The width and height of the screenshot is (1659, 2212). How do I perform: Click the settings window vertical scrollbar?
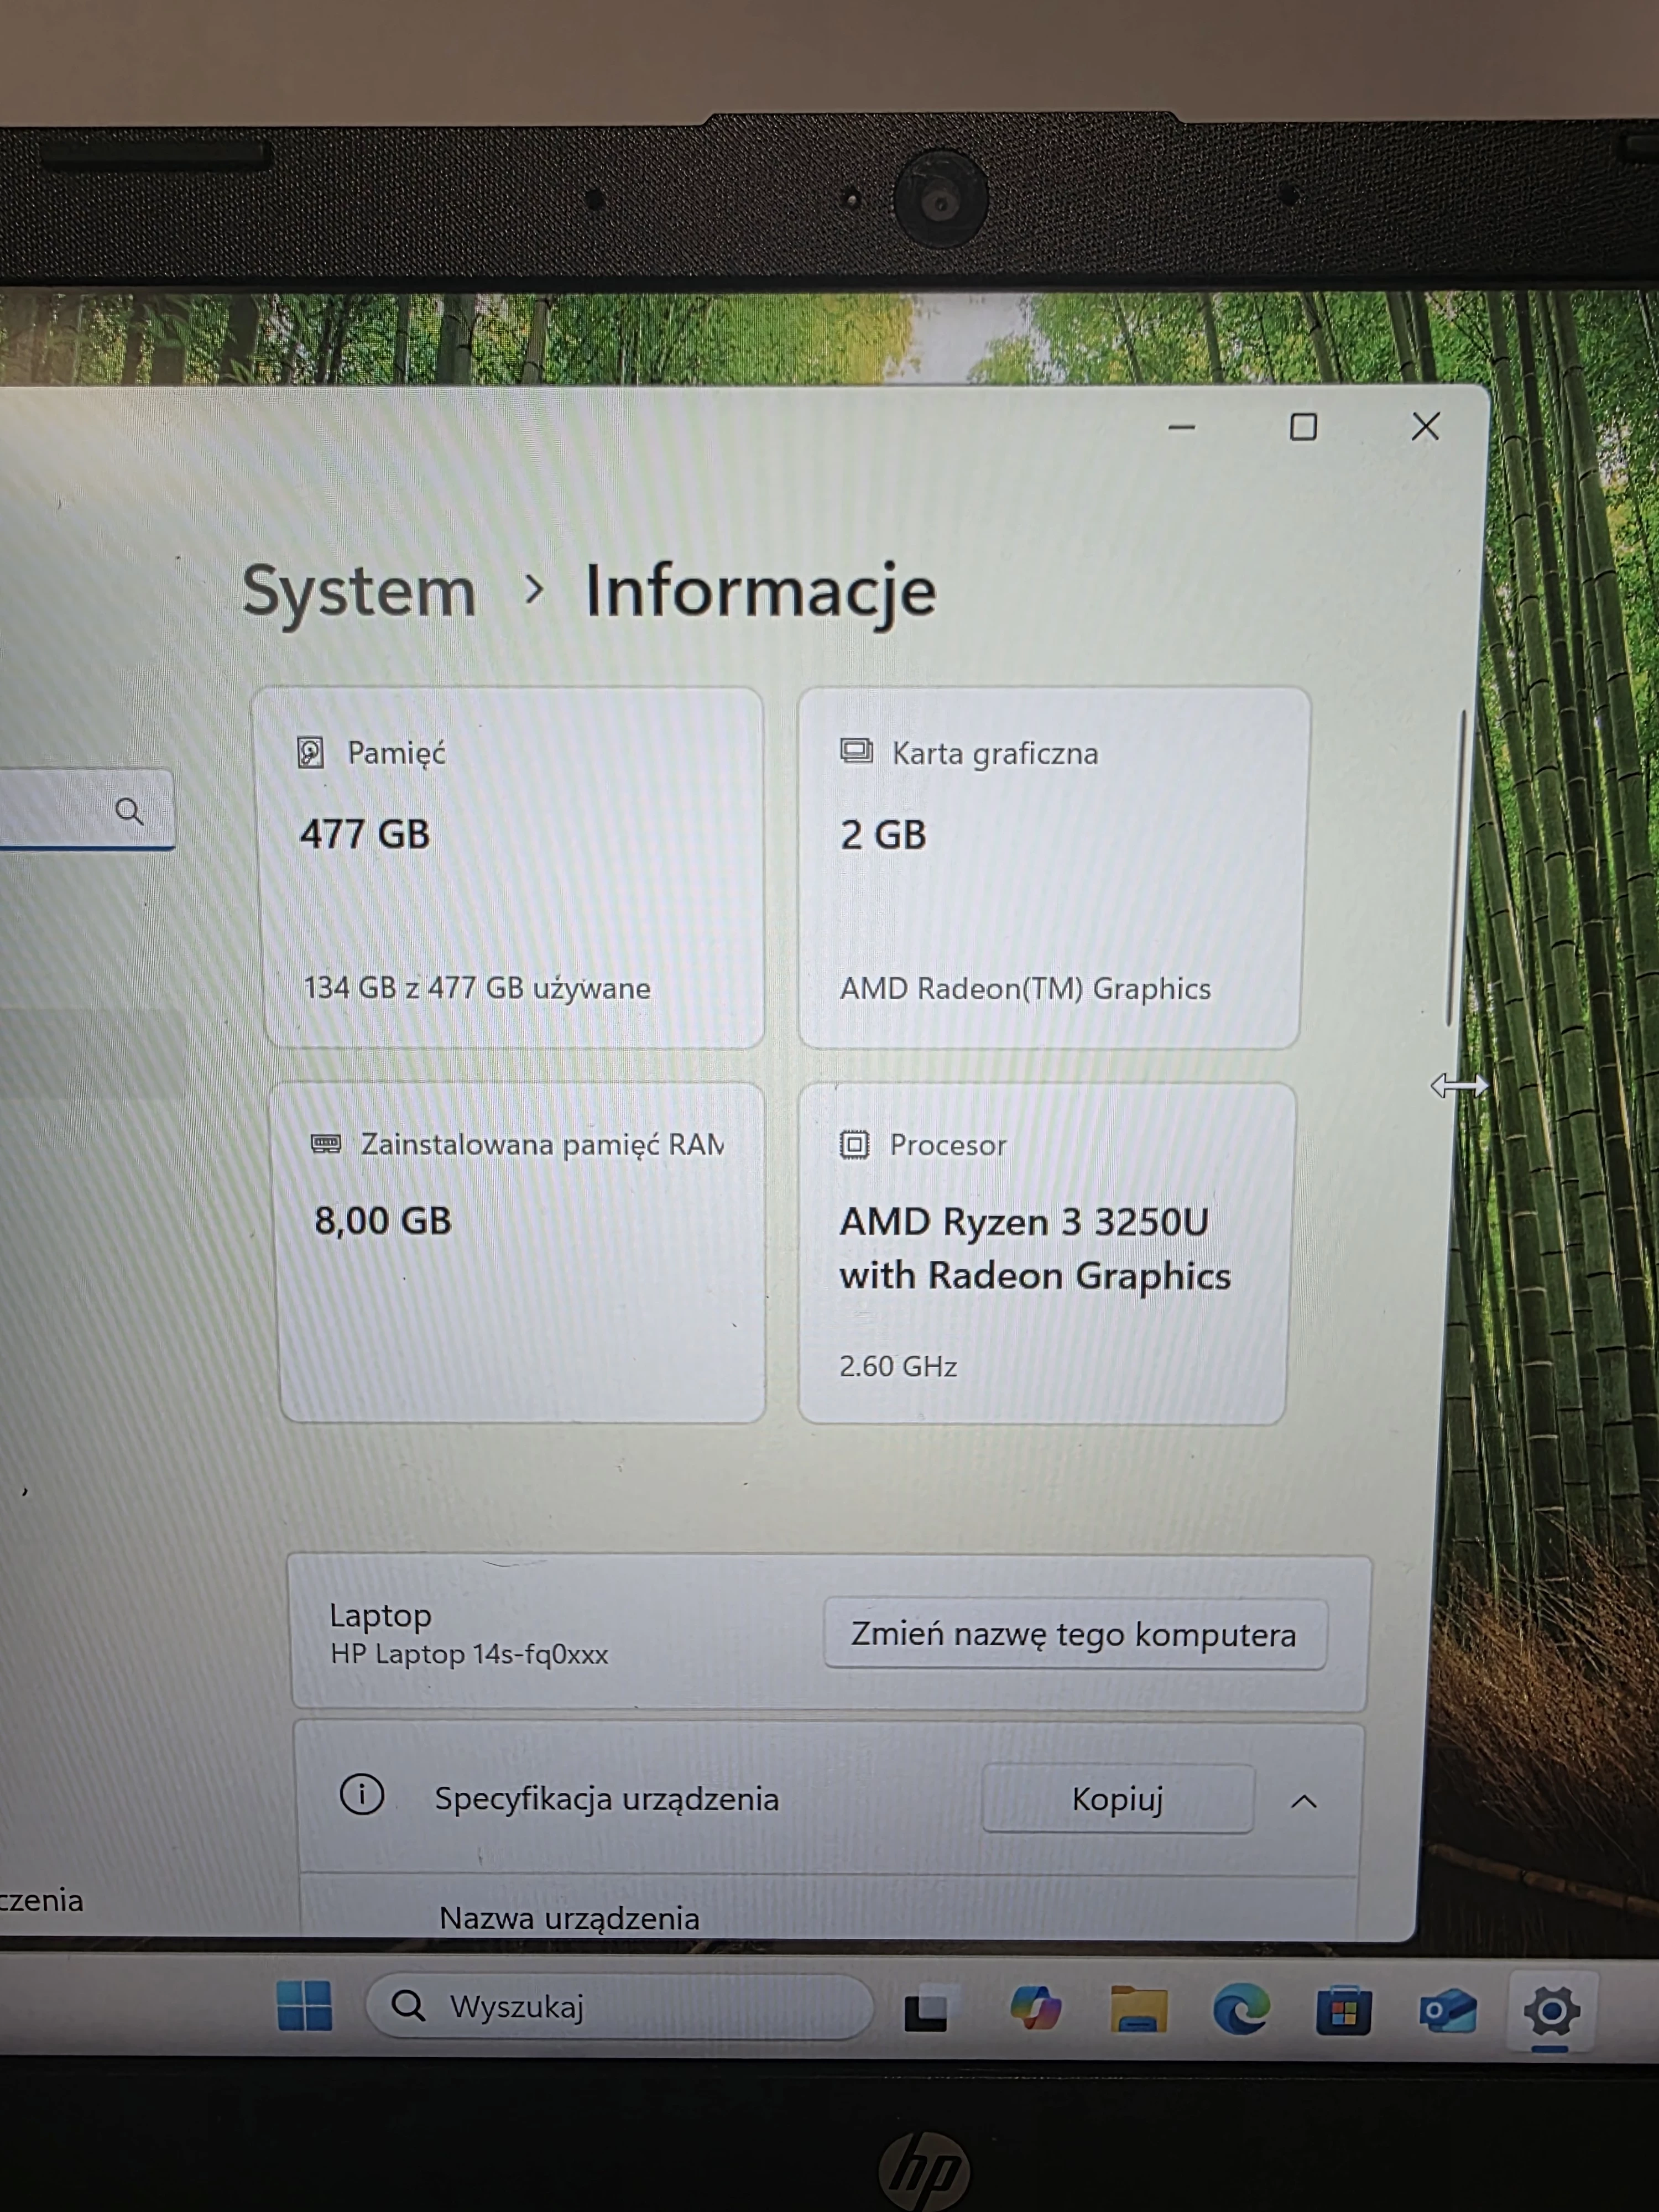[x=1456, y=867]
